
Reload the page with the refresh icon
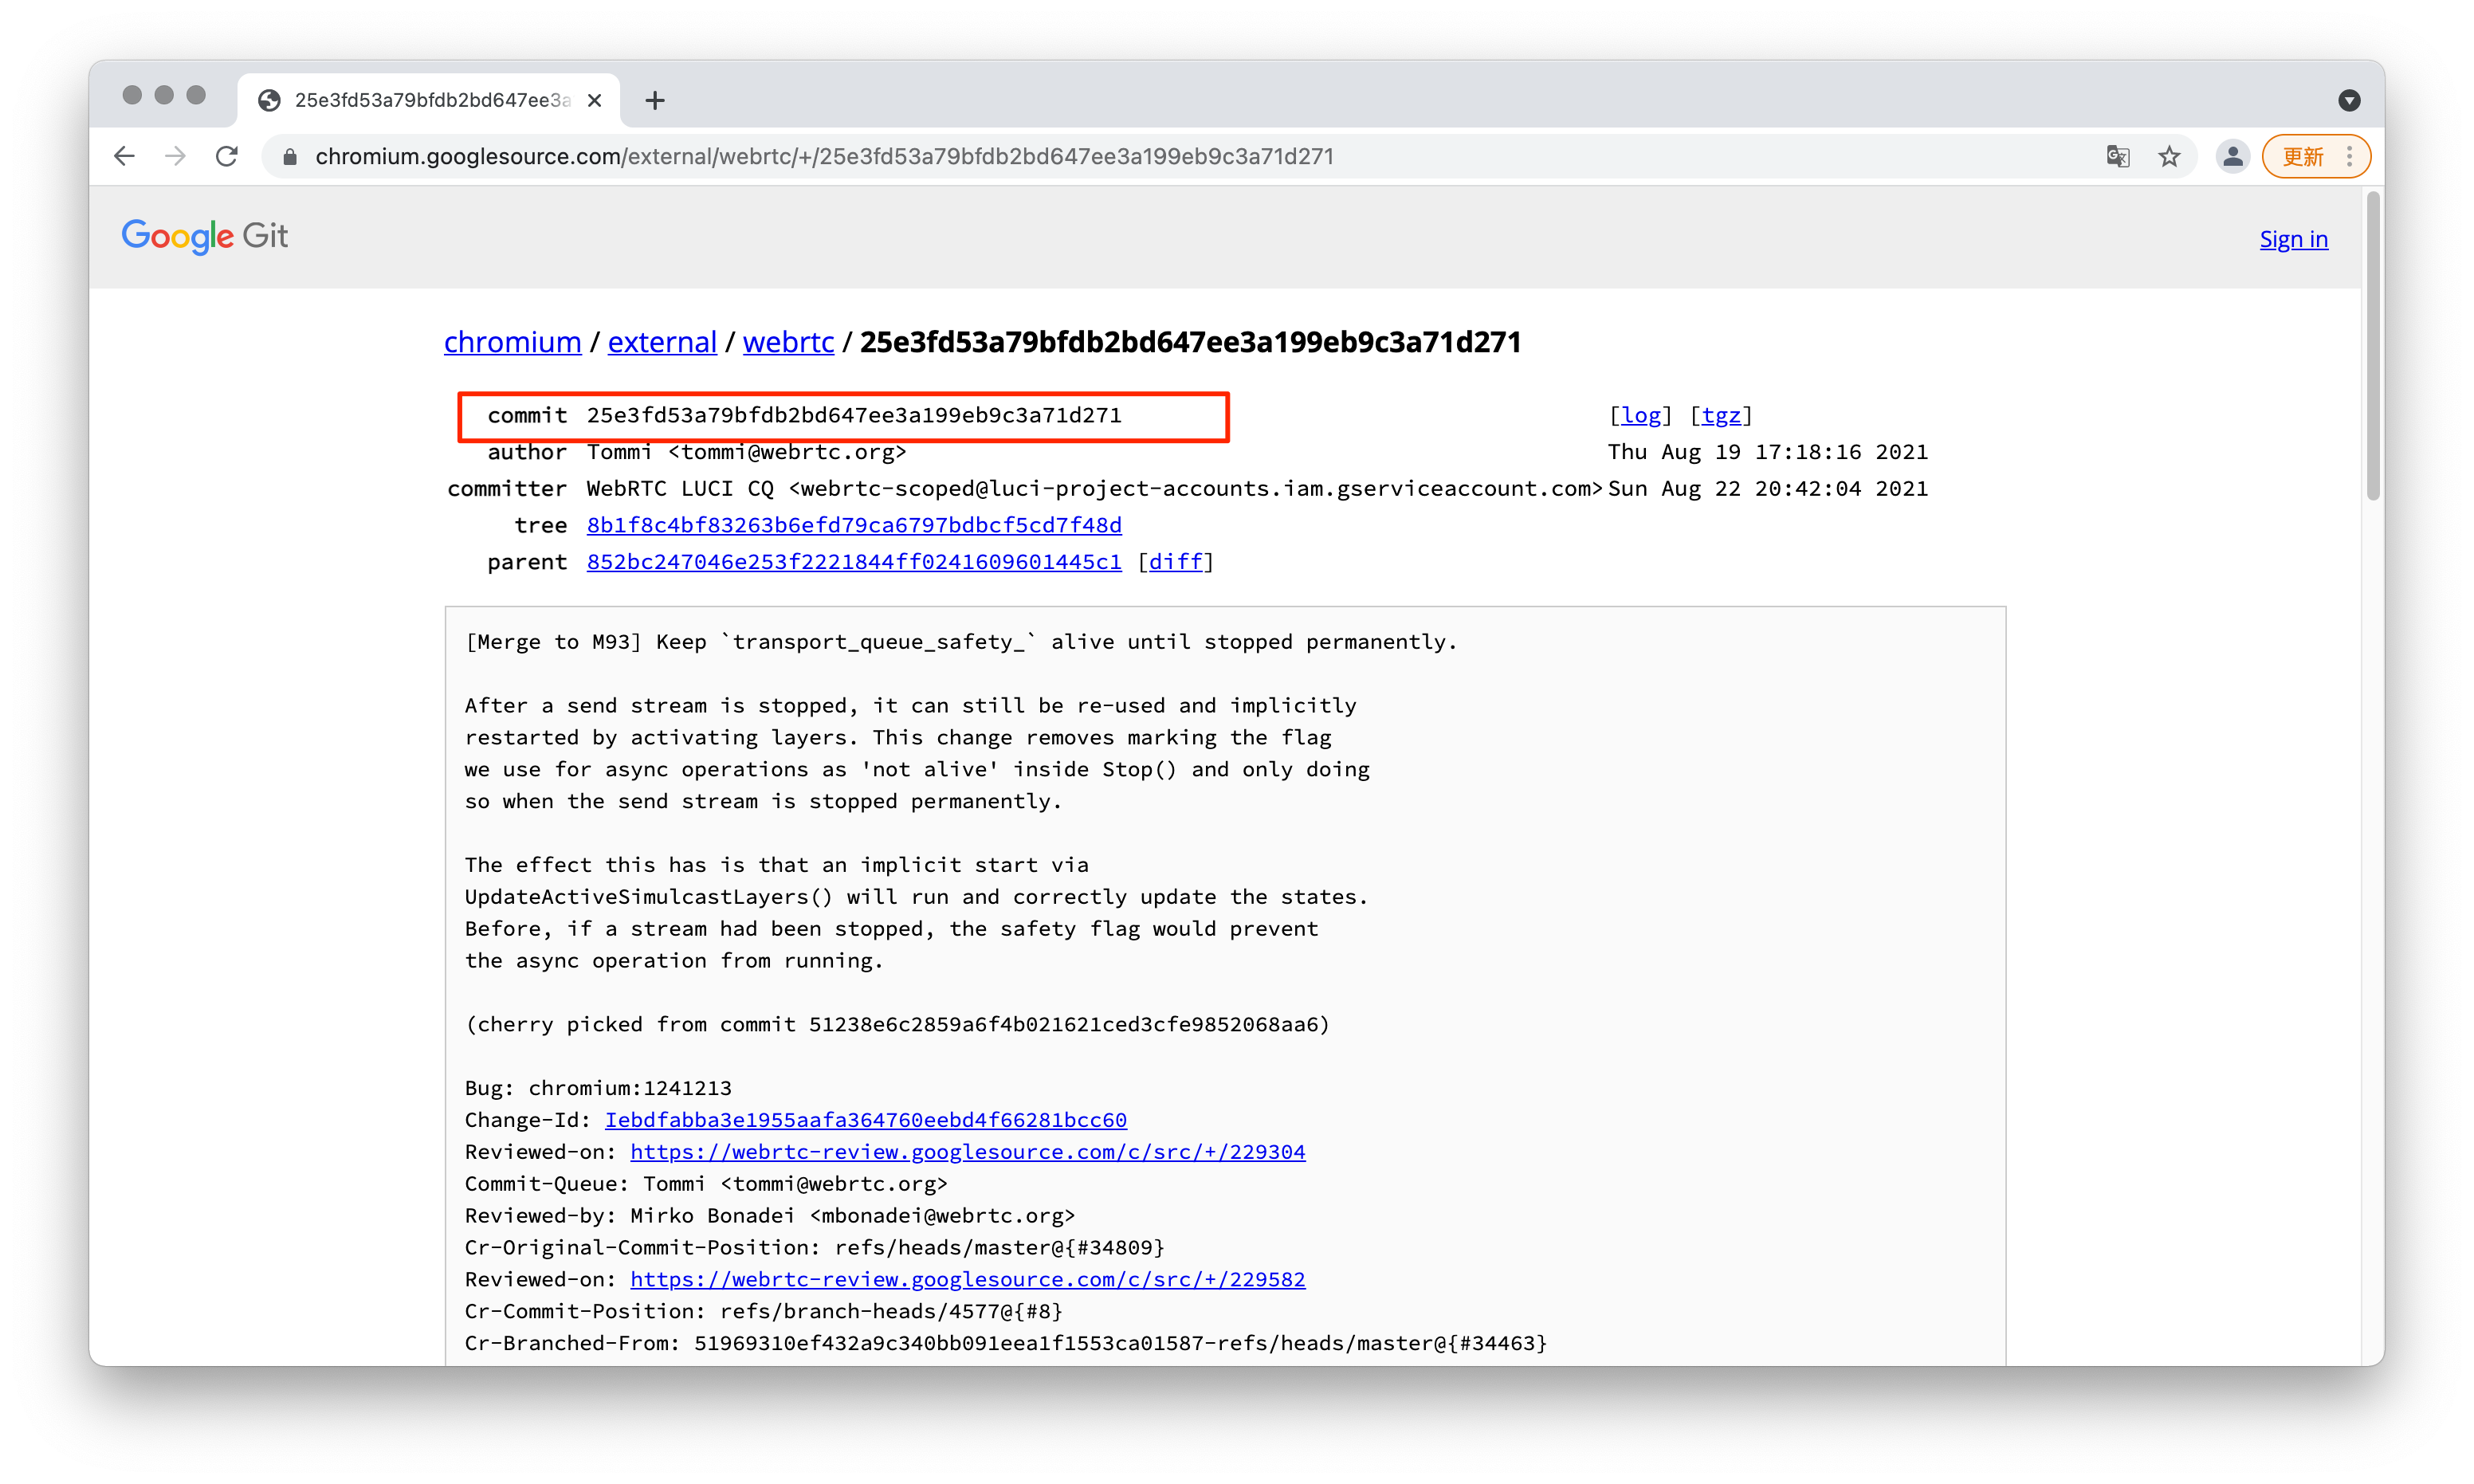pyautogui.click(x=227, y=156)
